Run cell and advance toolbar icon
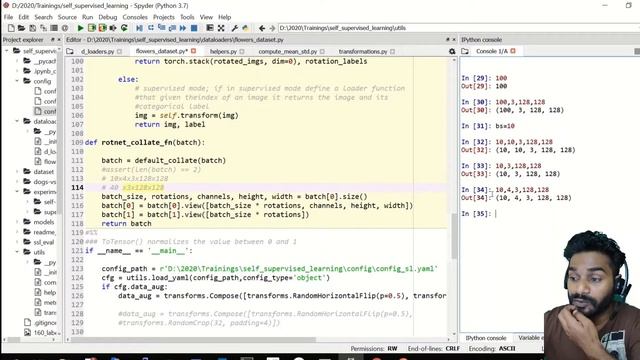 pos(102,28)
